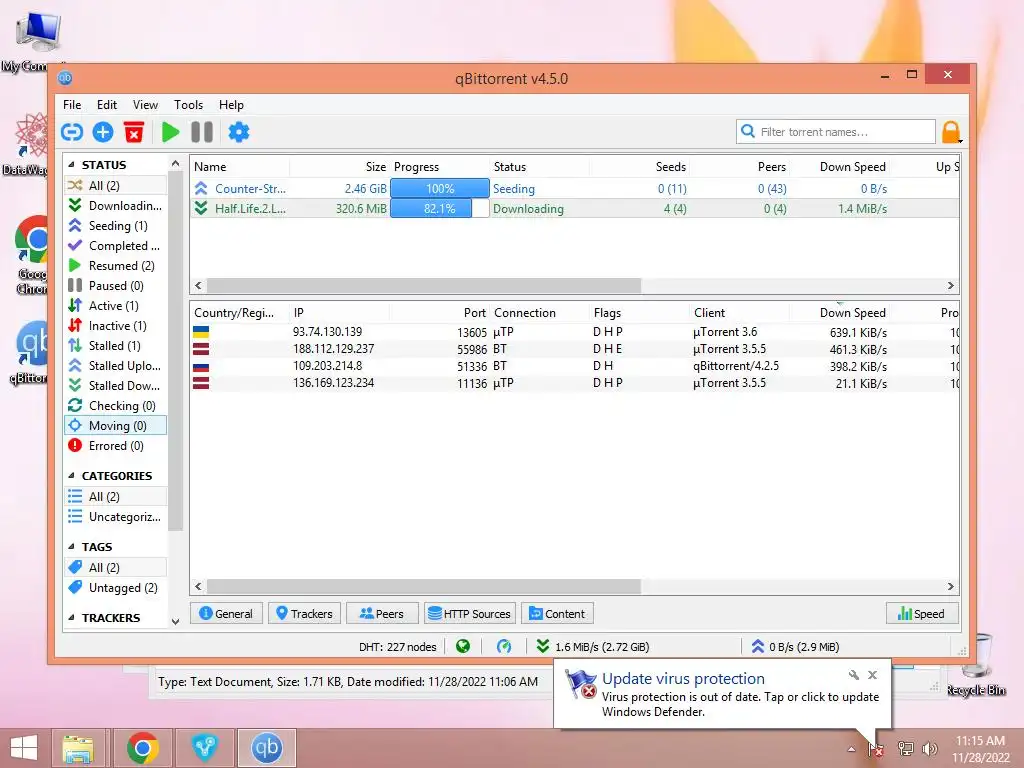Select the Stalled Downloading filter

(116, 386)
